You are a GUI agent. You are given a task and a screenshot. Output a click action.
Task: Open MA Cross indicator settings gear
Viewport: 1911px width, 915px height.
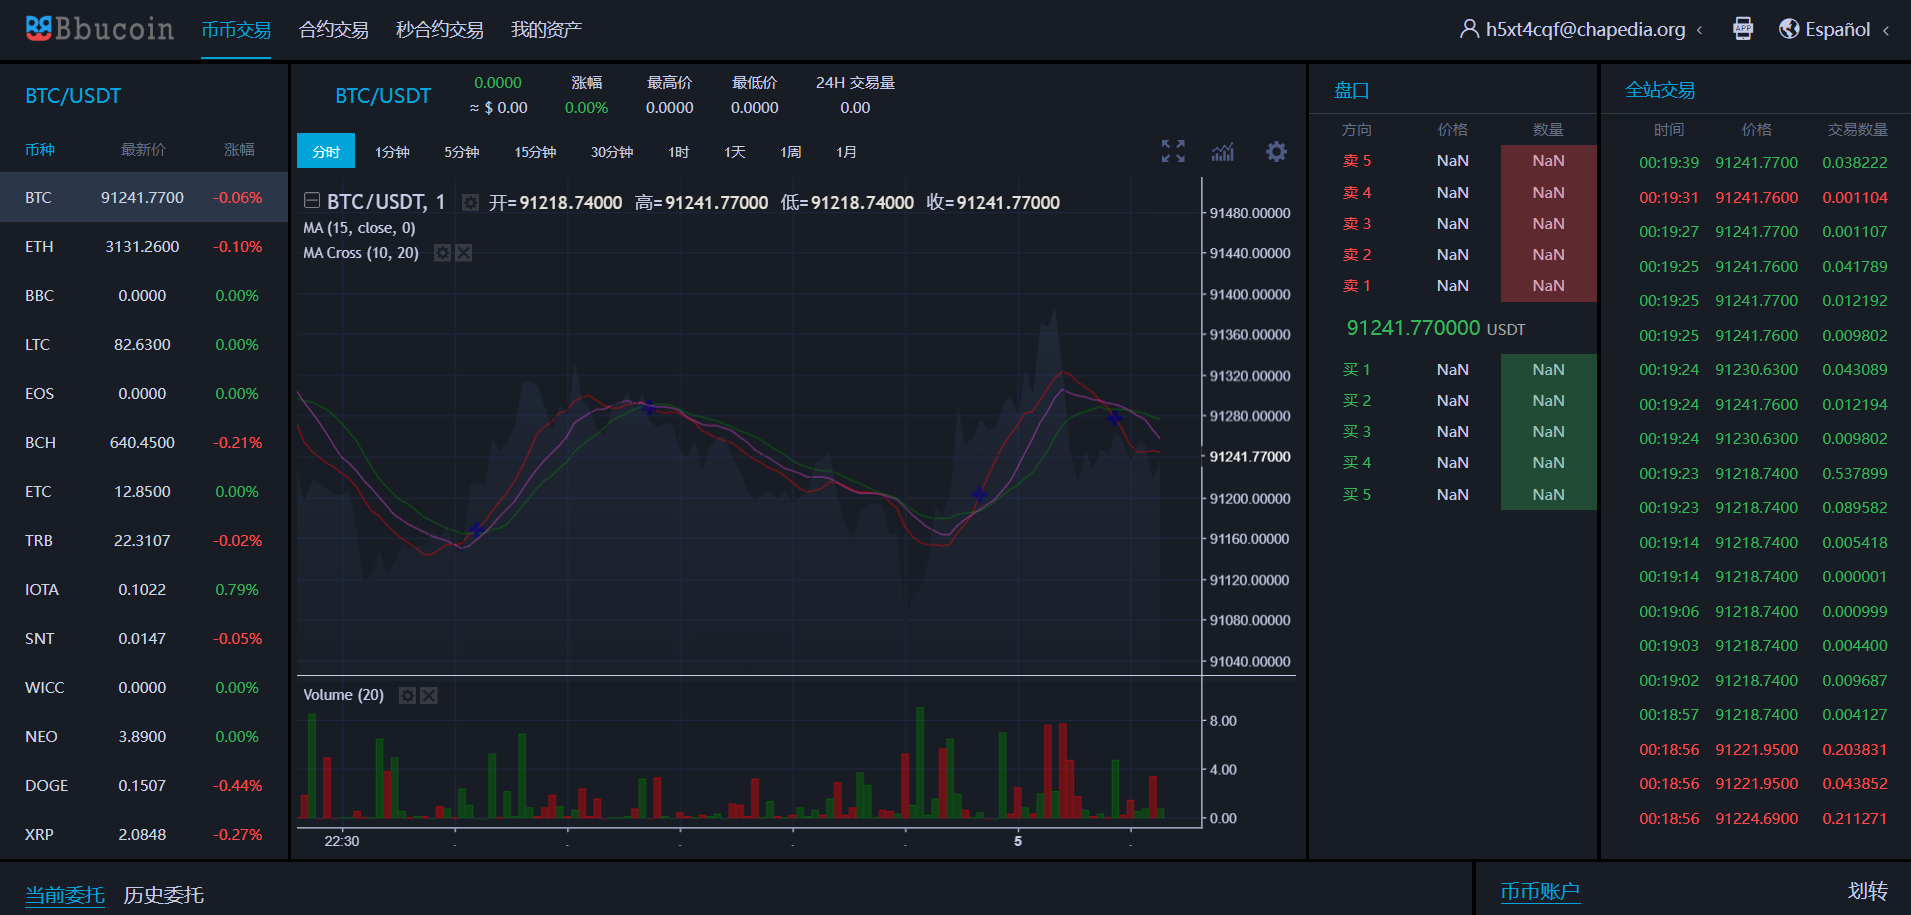pos(442,253)
